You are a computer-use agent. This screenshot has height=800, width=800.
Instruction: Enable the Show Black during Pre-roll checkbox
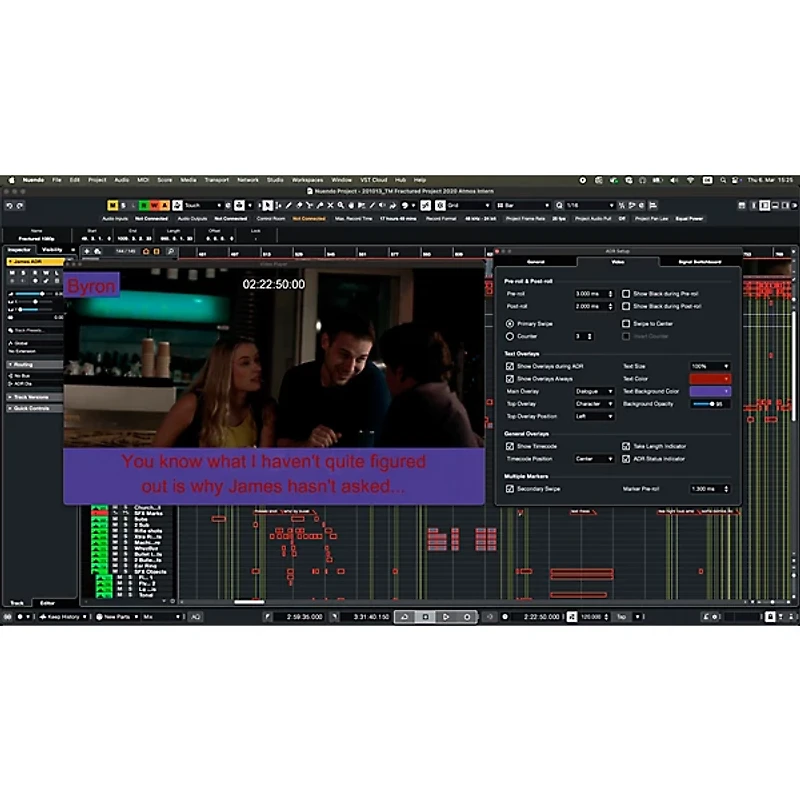coord(626,294)
